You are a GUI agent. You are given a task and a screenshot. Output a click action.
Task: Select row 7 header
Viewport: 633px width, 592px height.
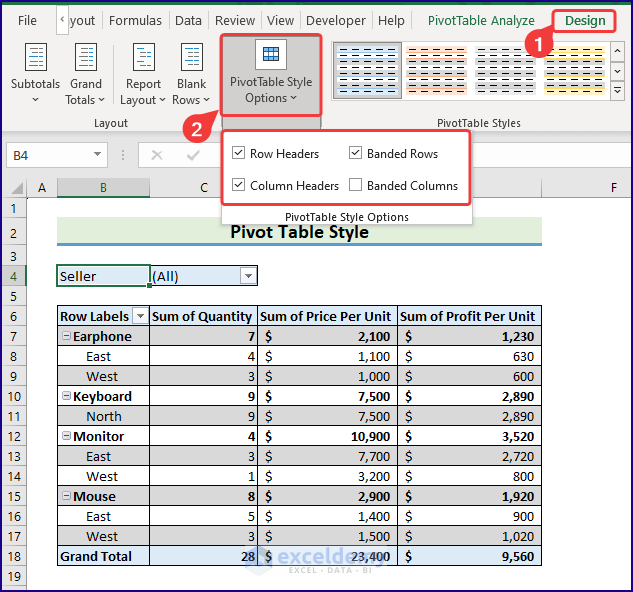[x=14, y=336]
